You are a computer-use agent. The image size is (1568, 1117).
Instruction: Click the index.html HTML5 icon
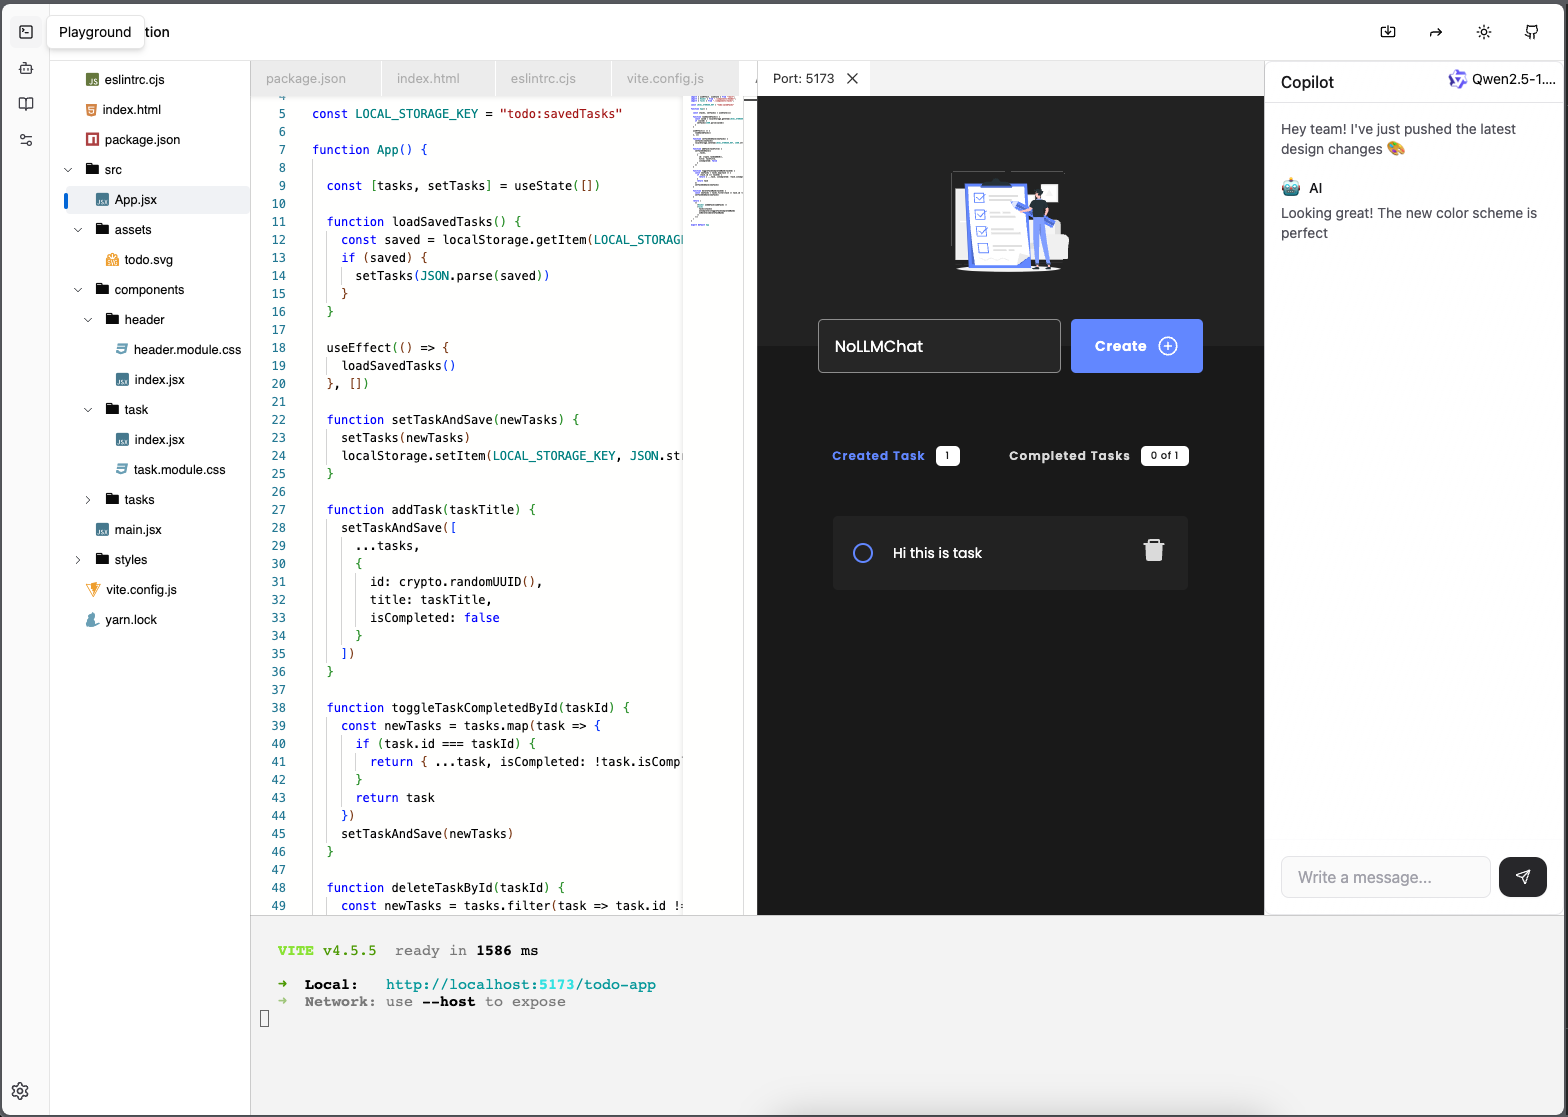point(92,110)
